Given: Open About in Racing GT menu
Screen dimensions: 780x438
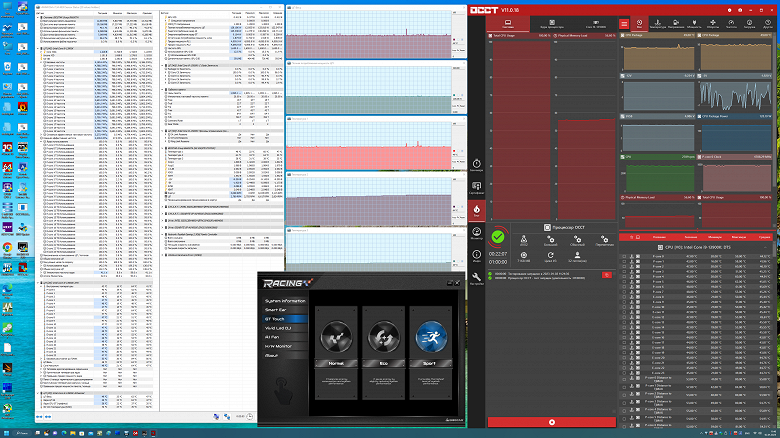Looking at the screenshot, I should coord(285,355).
